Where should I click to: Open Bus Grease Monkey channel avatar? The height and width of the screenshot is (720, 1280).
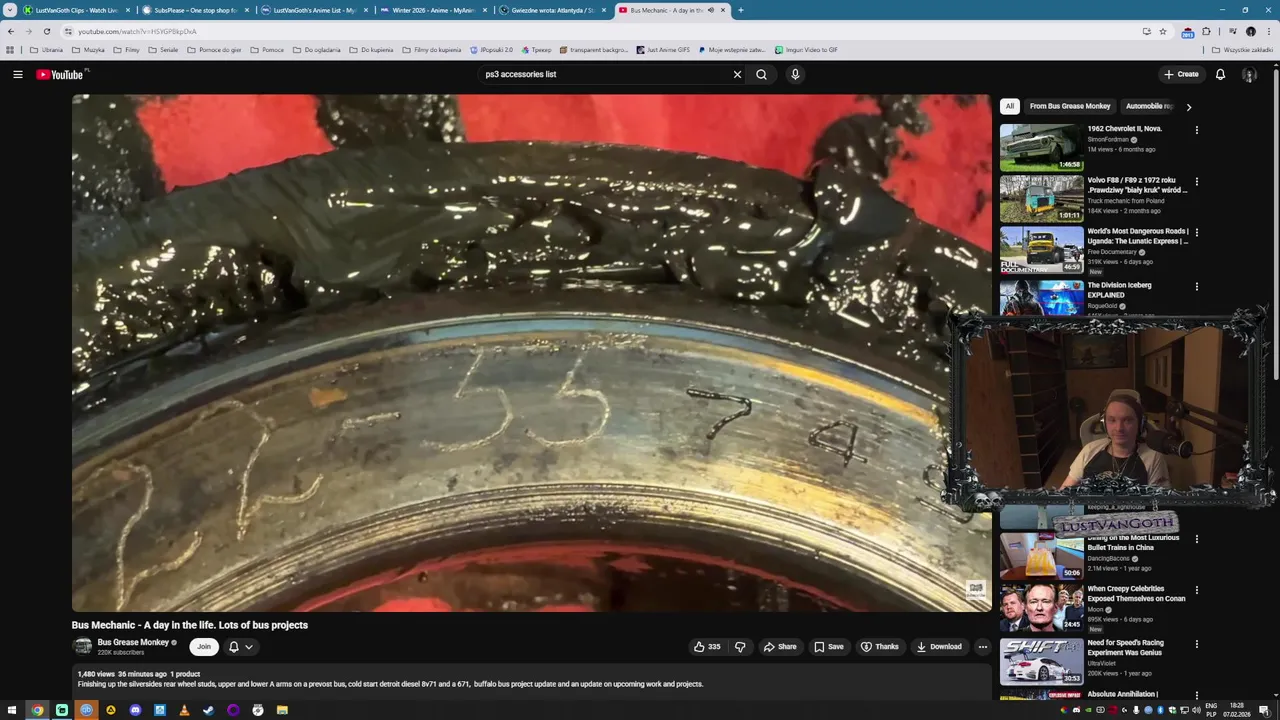click(82, 647)
